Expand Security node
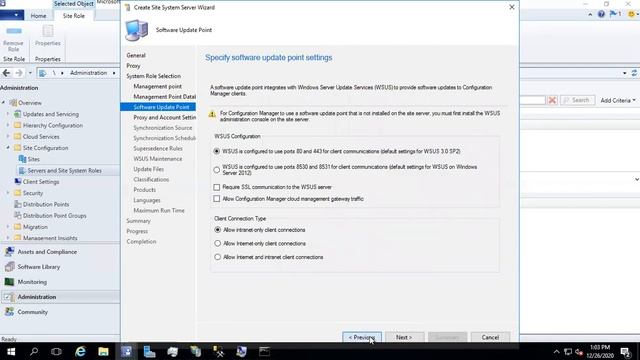This screenshot has width=640, height=360. (8, 193)
